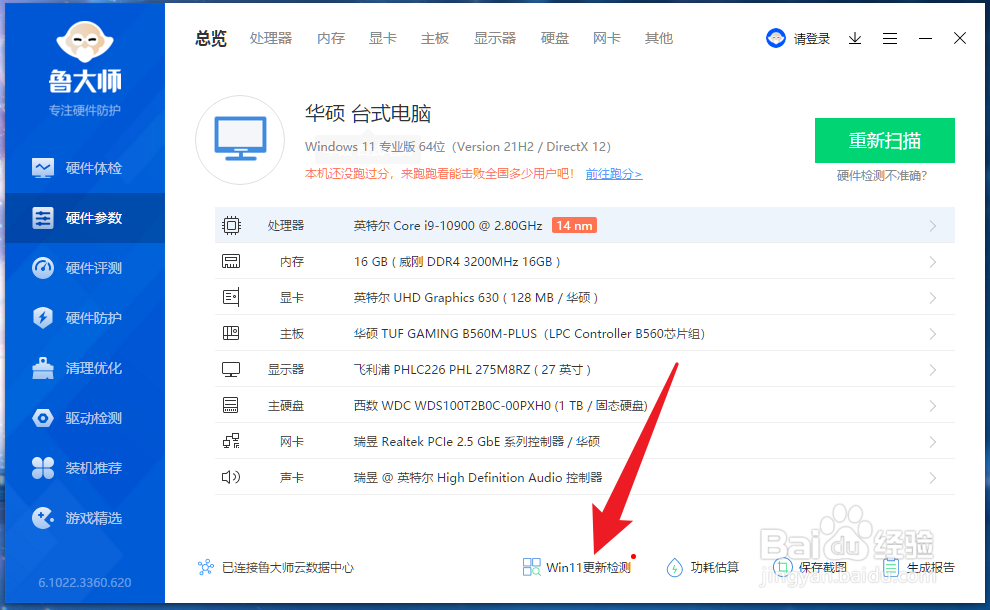Open Win11更新检测 tool
Viewport: 990px width, 610px height.
coord(577,567)
